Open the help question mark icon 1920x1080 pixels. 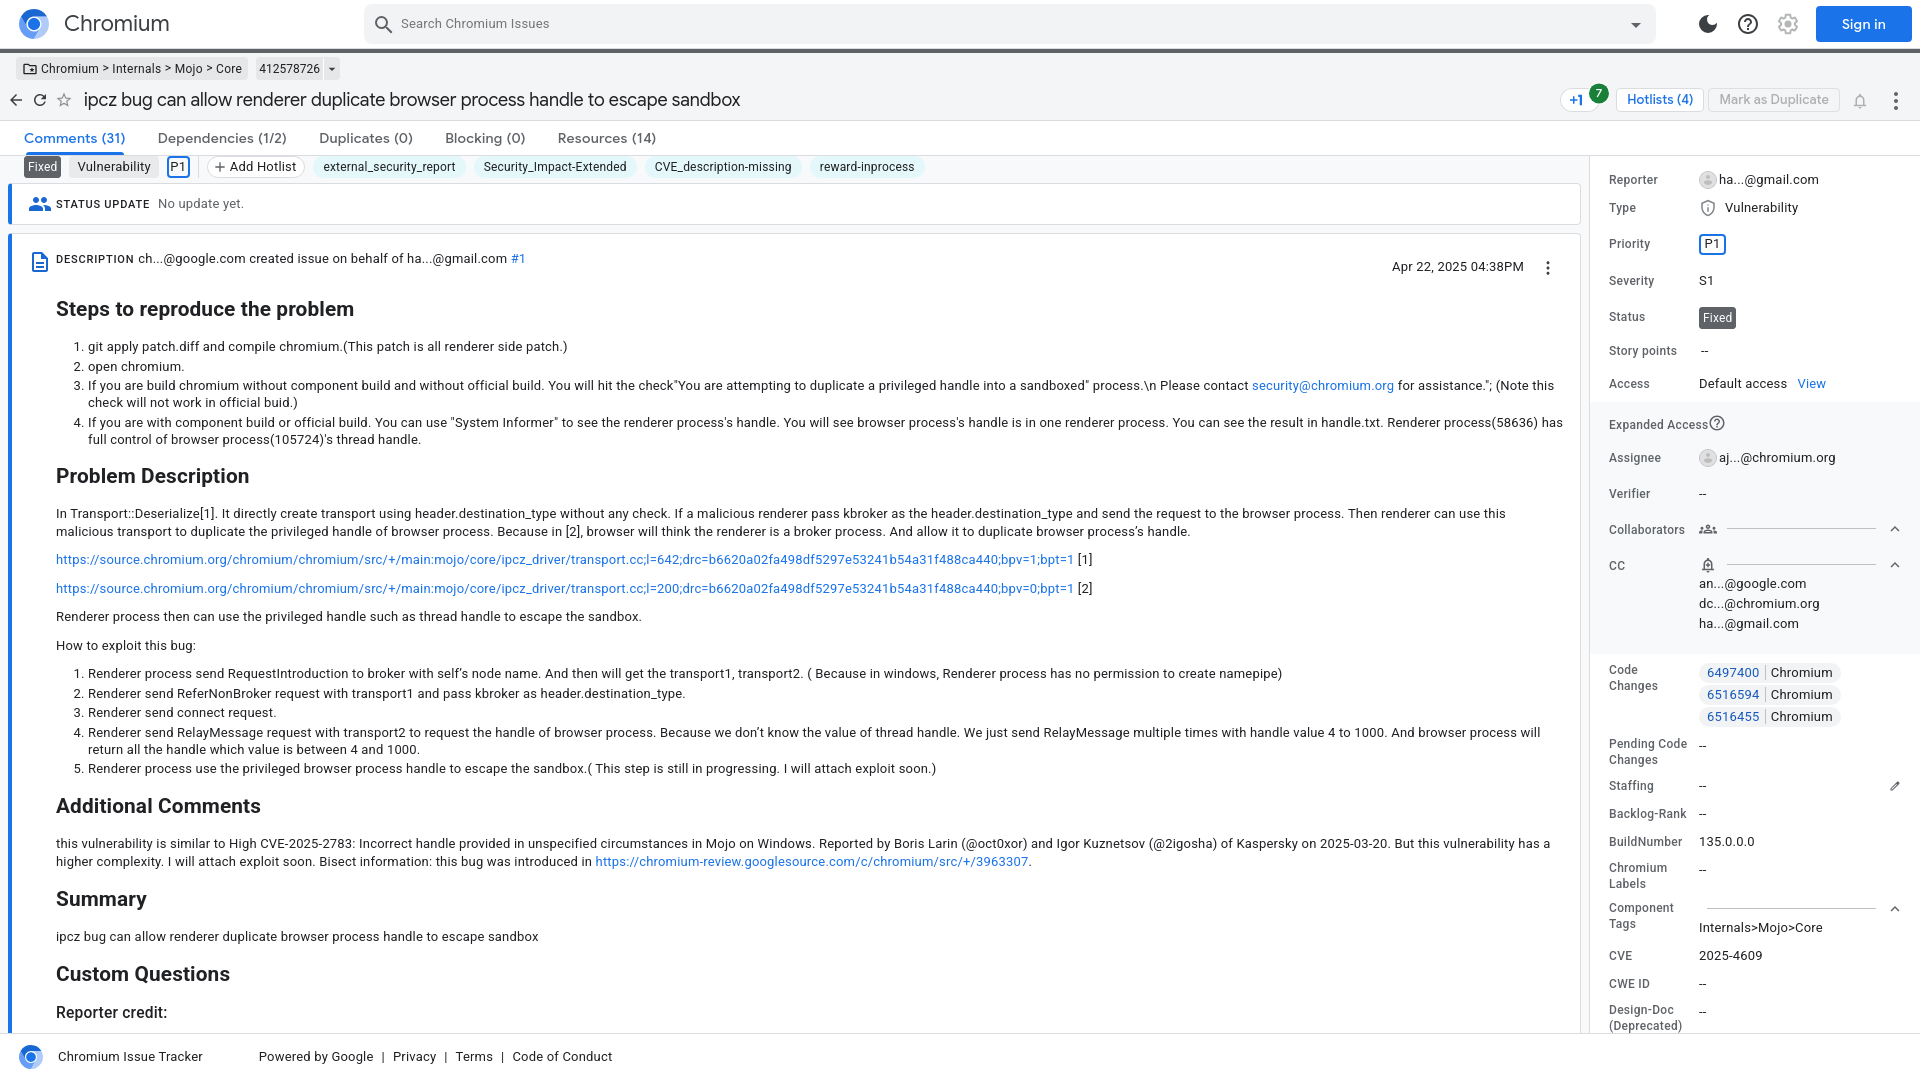point(1748,24)
